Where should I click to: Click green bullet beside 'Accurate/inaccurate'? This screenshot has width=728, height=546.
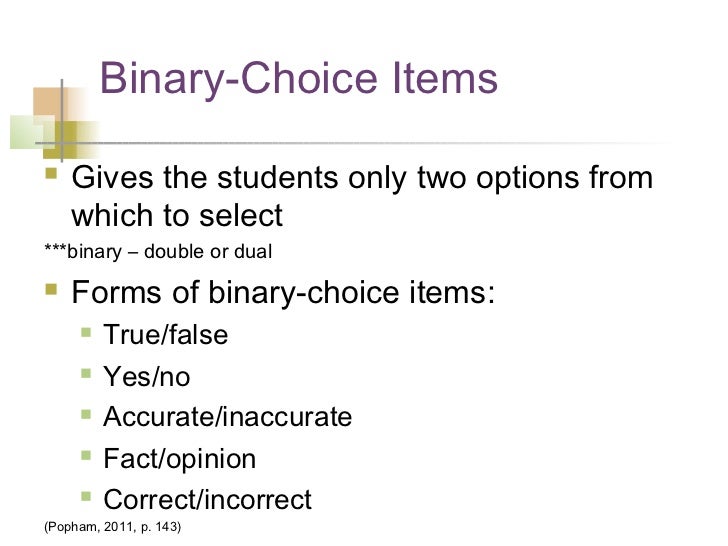(x=86, y=414)
